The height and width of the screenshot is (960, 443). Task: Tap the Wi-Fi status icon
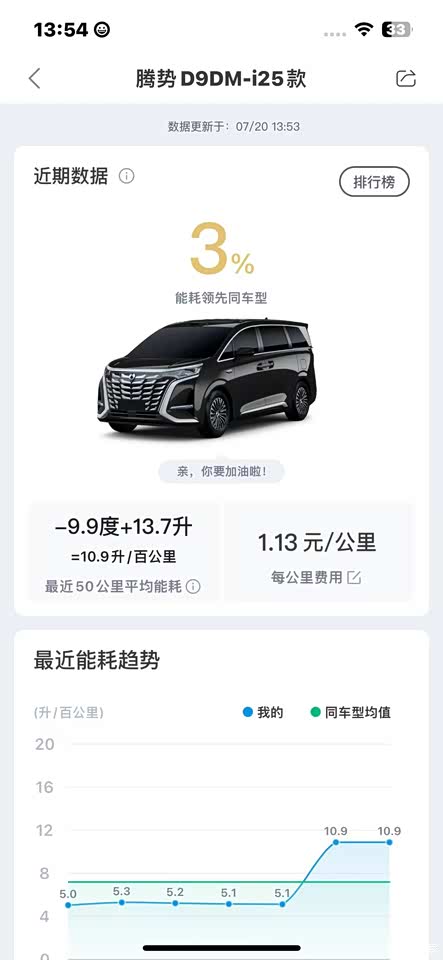click(364, 30)
